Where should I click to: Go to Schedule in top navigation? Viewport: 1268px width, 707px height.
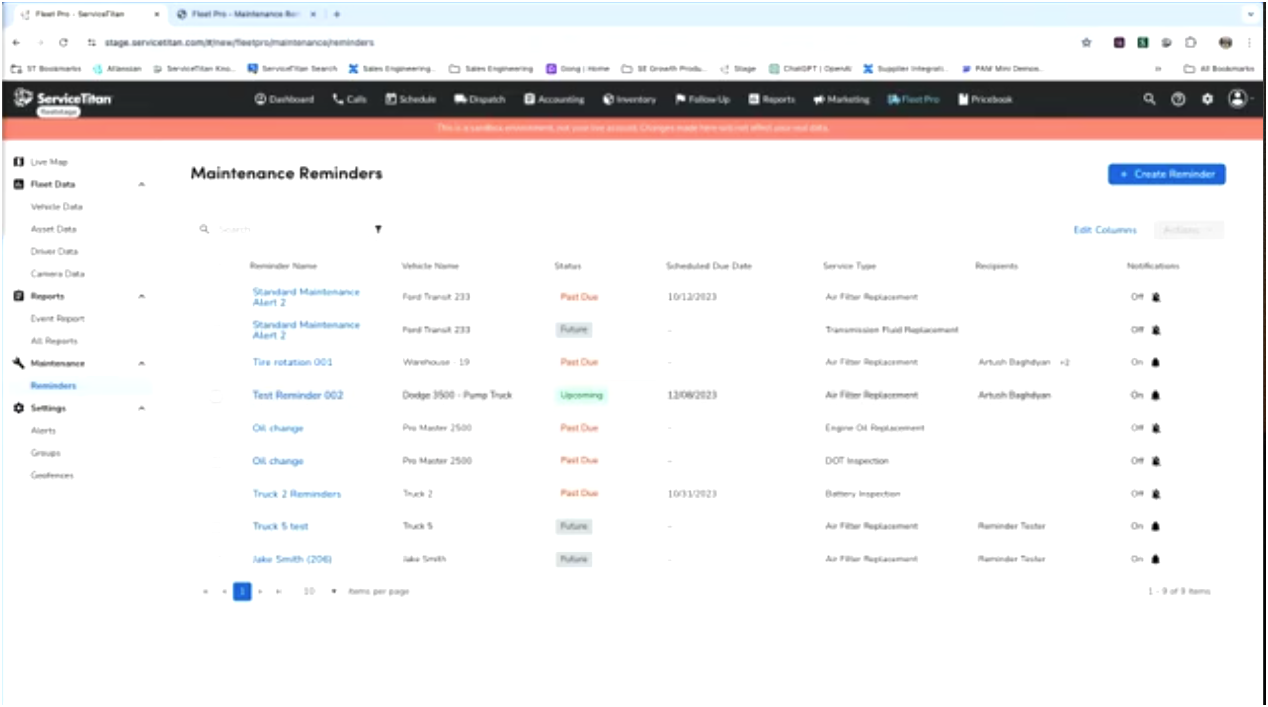pyautogui.click(x=411, y=100)
